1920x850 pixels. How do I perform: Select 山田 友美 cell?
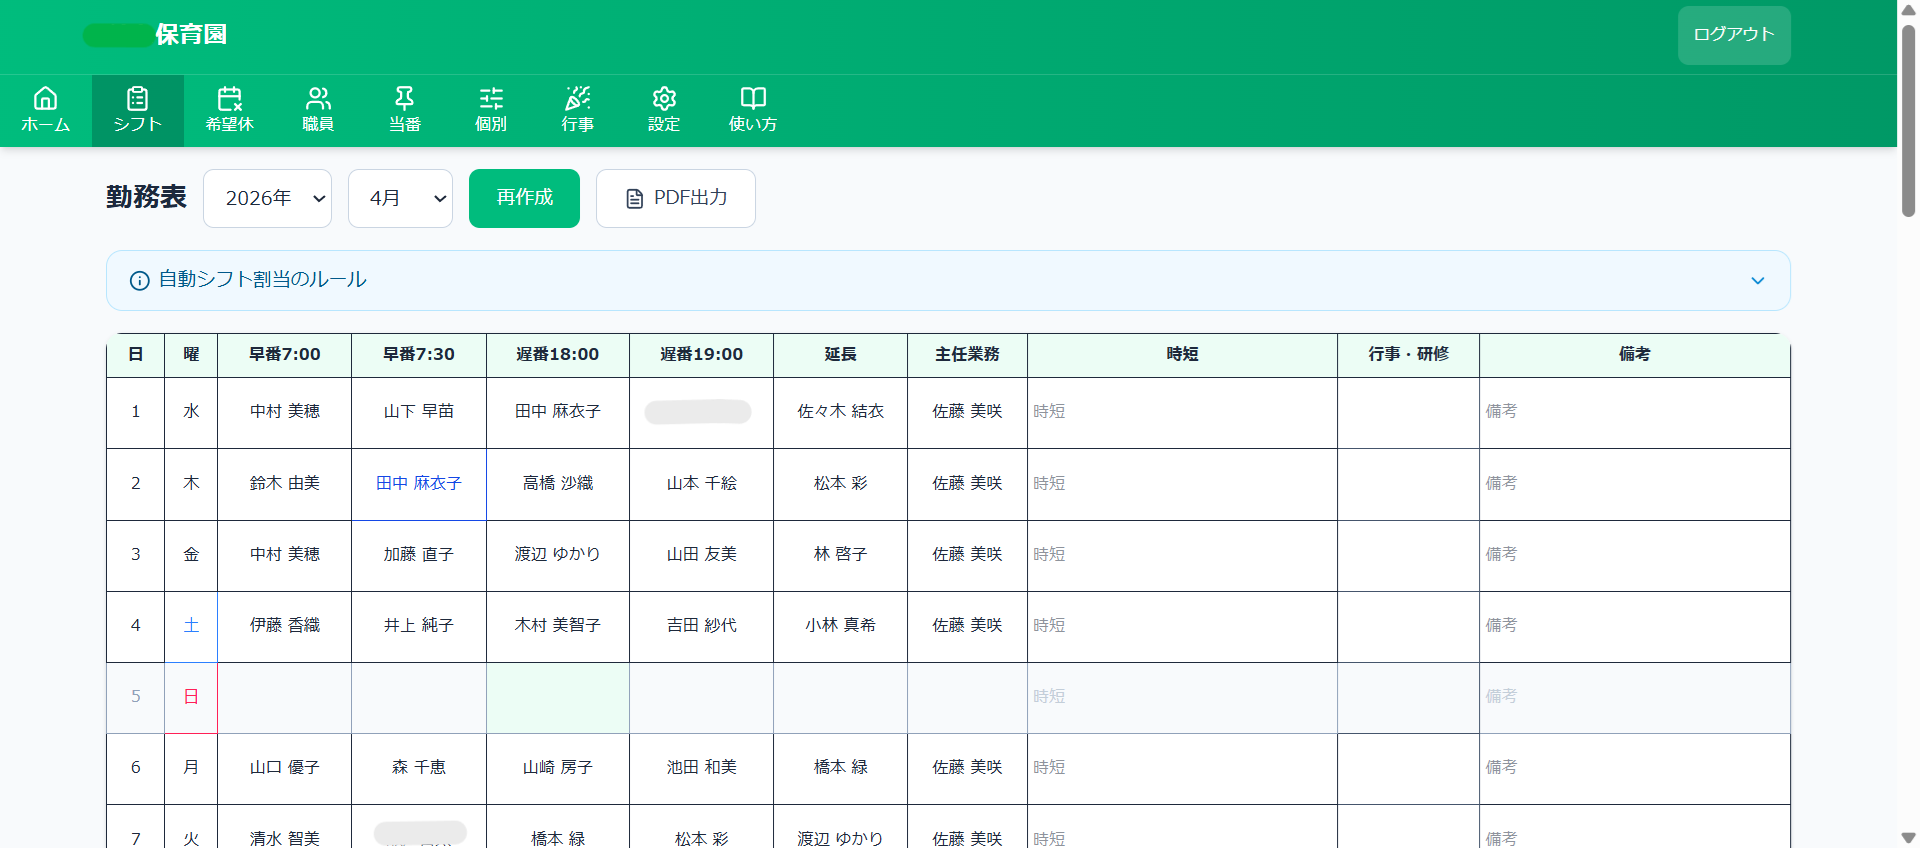[701, 555]
